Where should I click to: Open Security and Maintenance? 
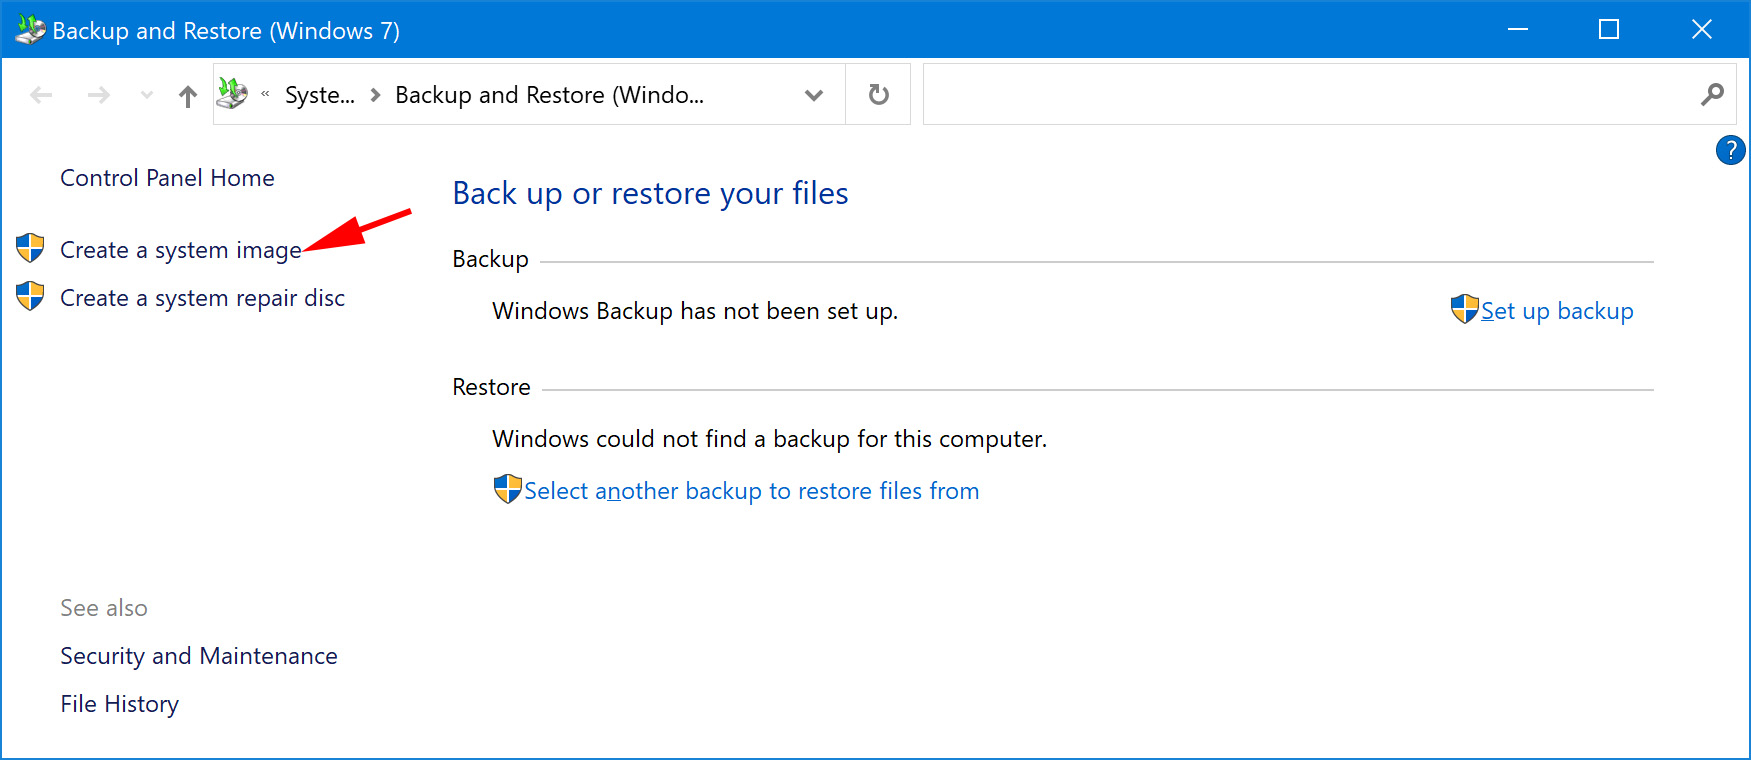(199, 656)
